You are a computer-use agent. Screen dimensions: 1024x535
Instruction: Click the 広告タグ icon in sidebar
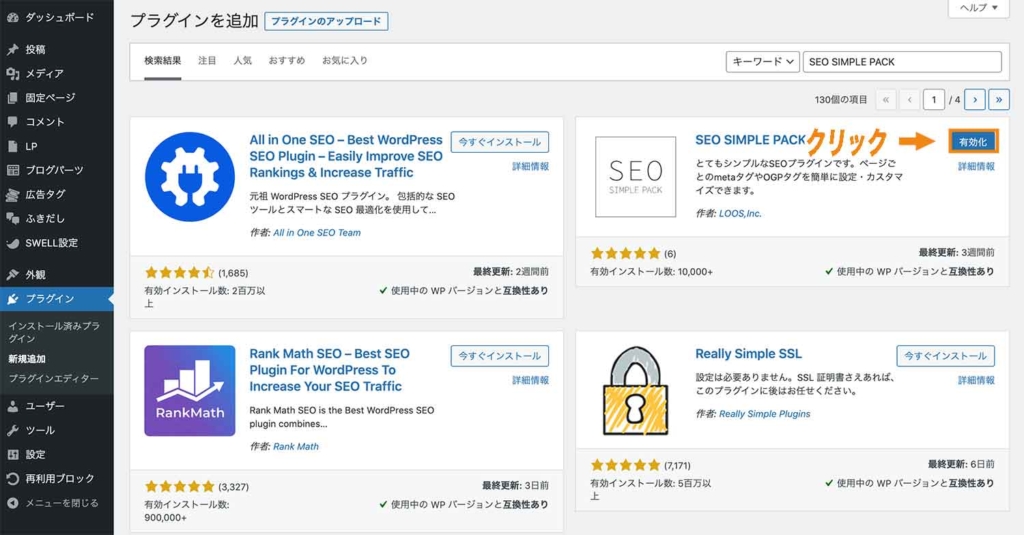12,195
